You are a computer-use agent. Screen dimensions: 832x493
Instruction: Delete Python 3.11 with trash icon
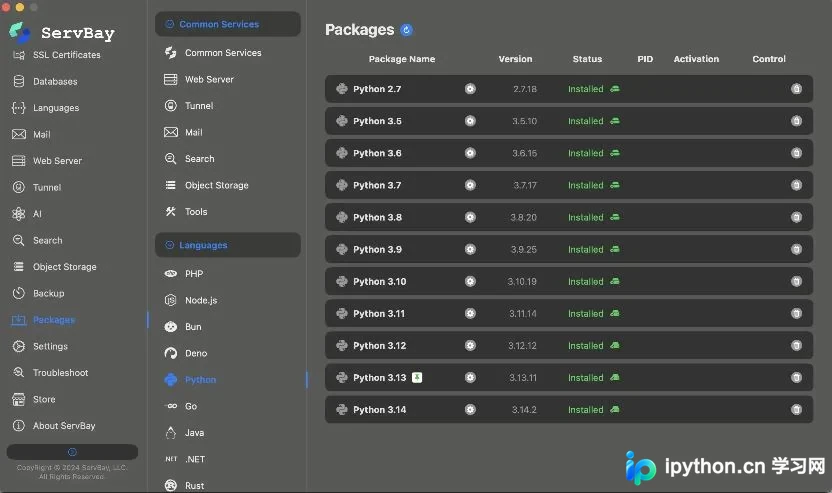click(796, 314)
